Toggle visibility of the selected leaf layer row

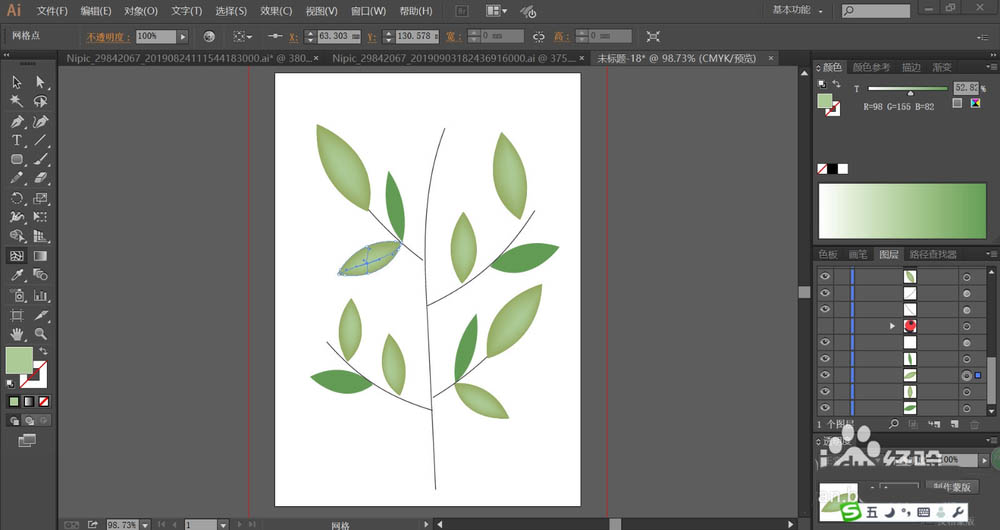825,375
